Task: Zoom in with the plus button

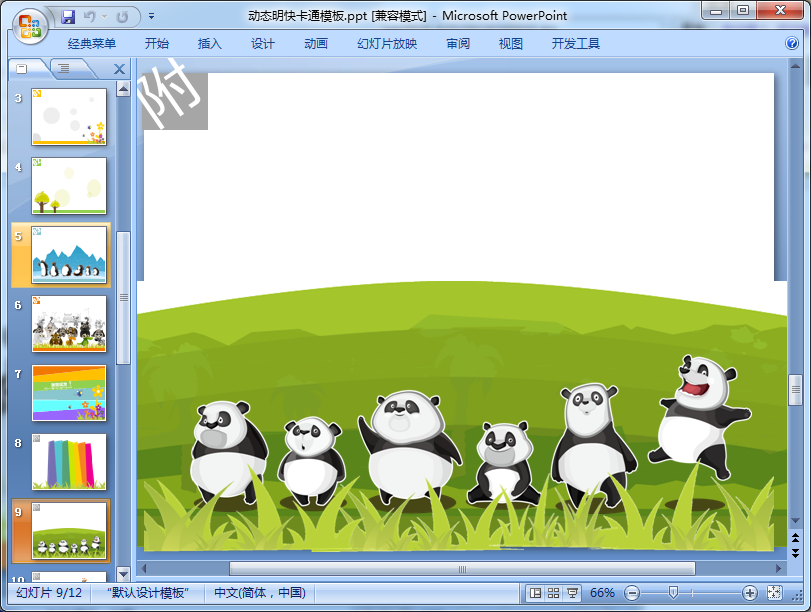Action: click(749, 593)
